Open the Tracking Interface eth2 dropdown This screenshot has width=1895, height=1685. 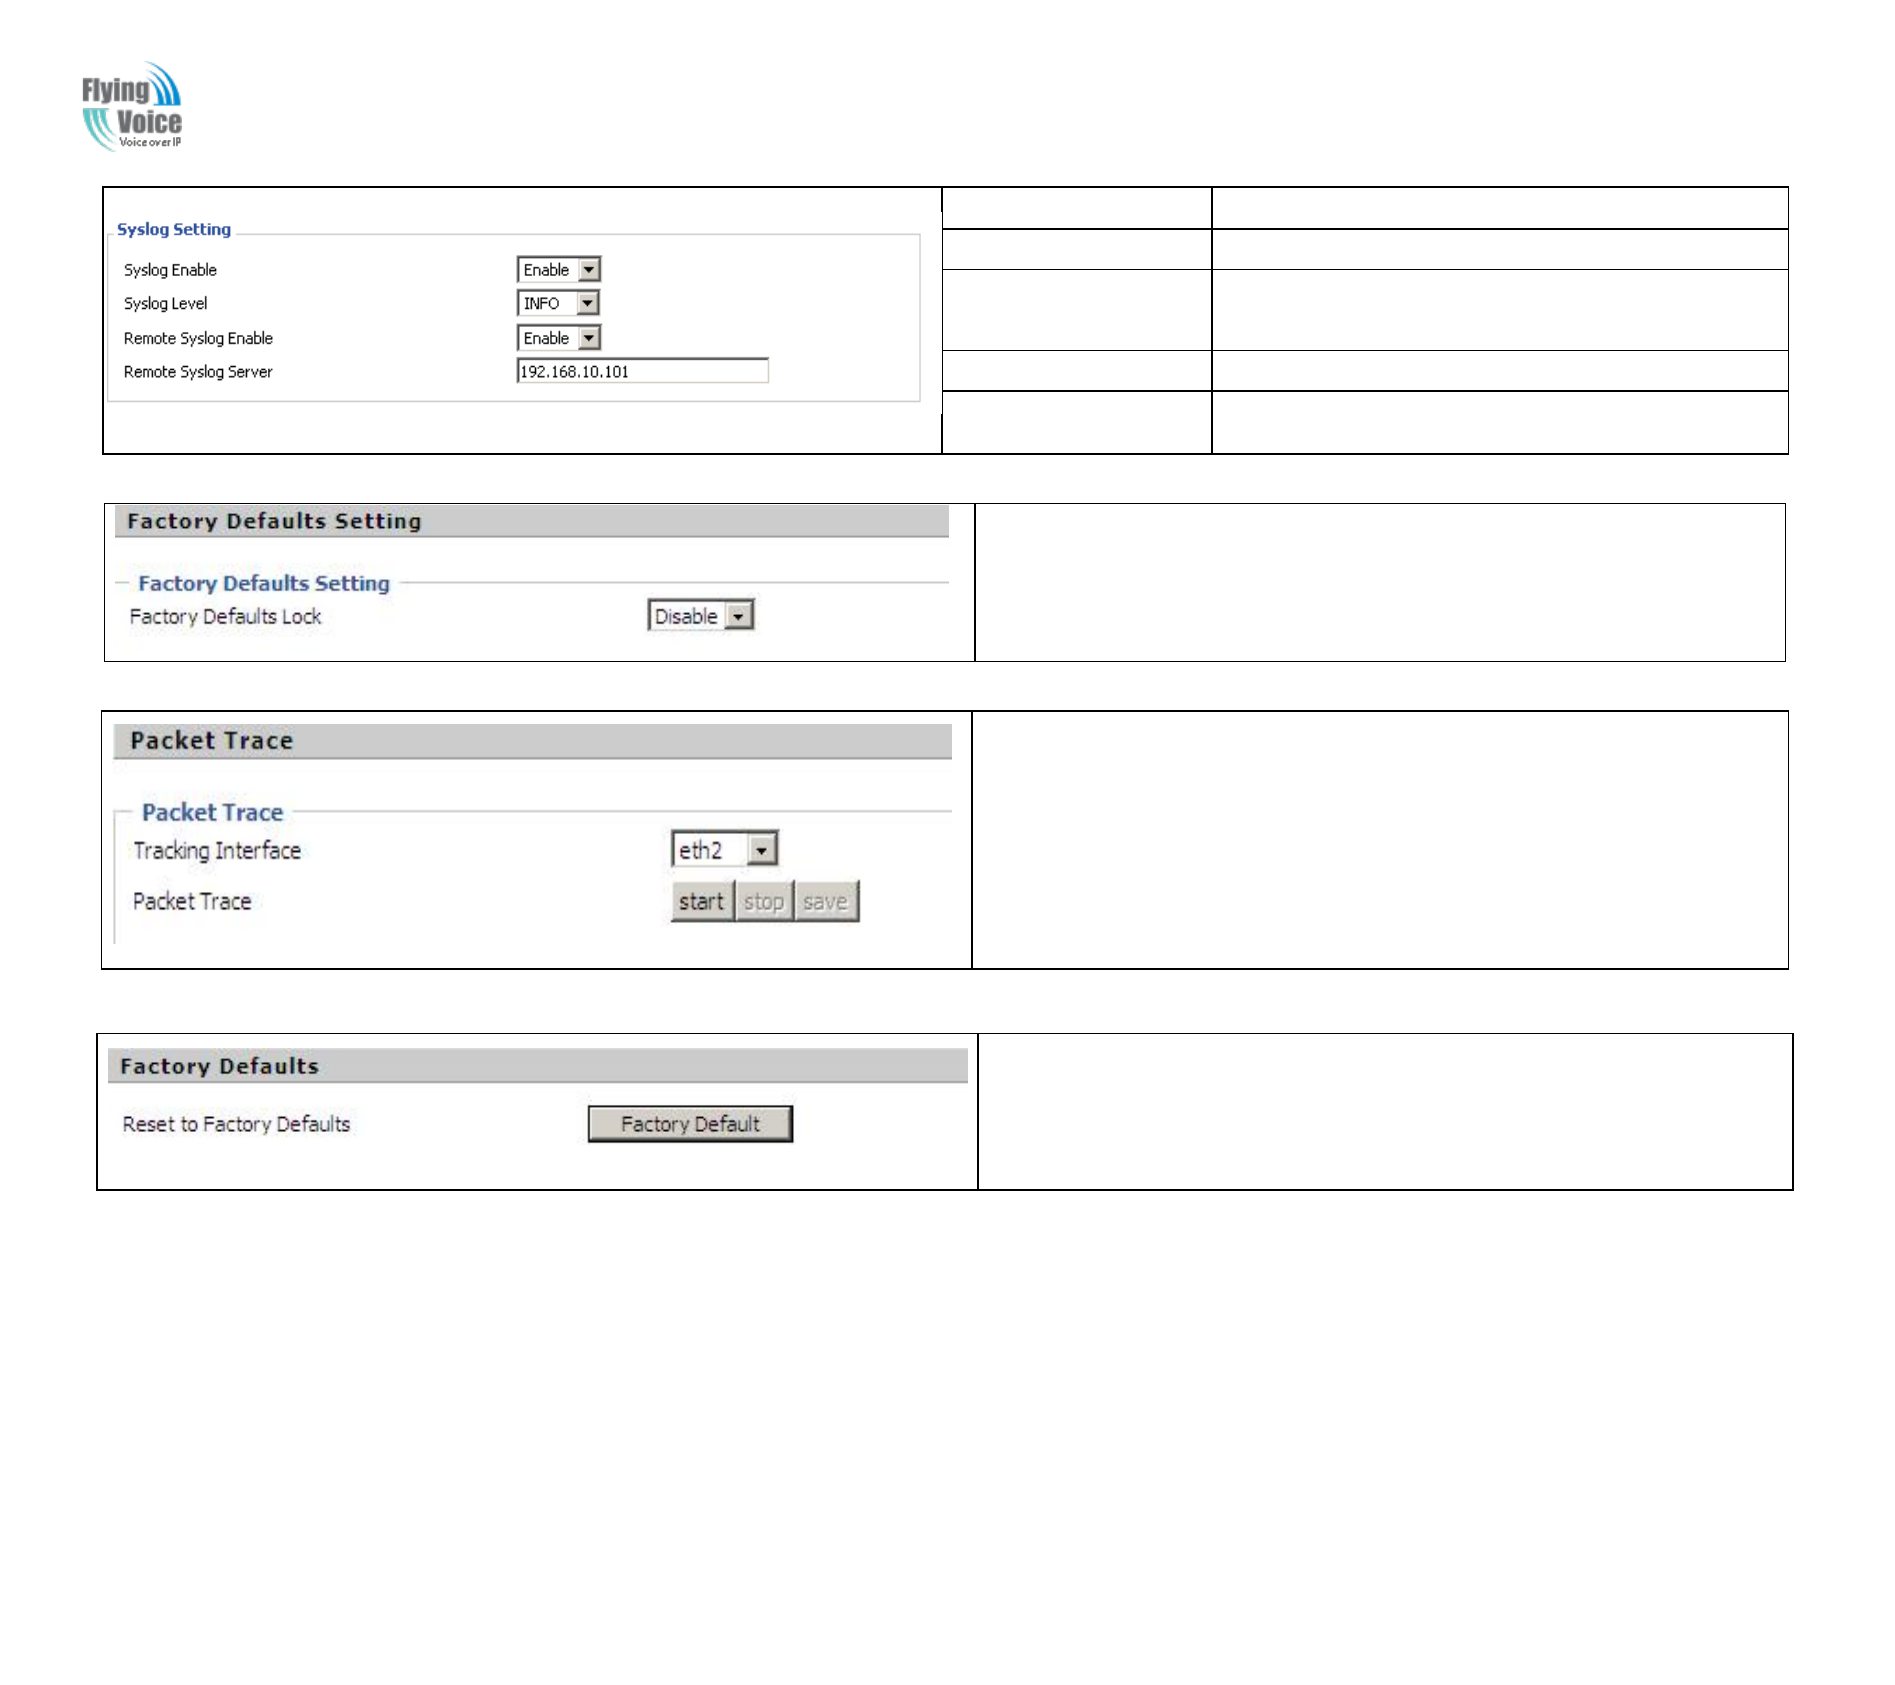coord(725,850)
